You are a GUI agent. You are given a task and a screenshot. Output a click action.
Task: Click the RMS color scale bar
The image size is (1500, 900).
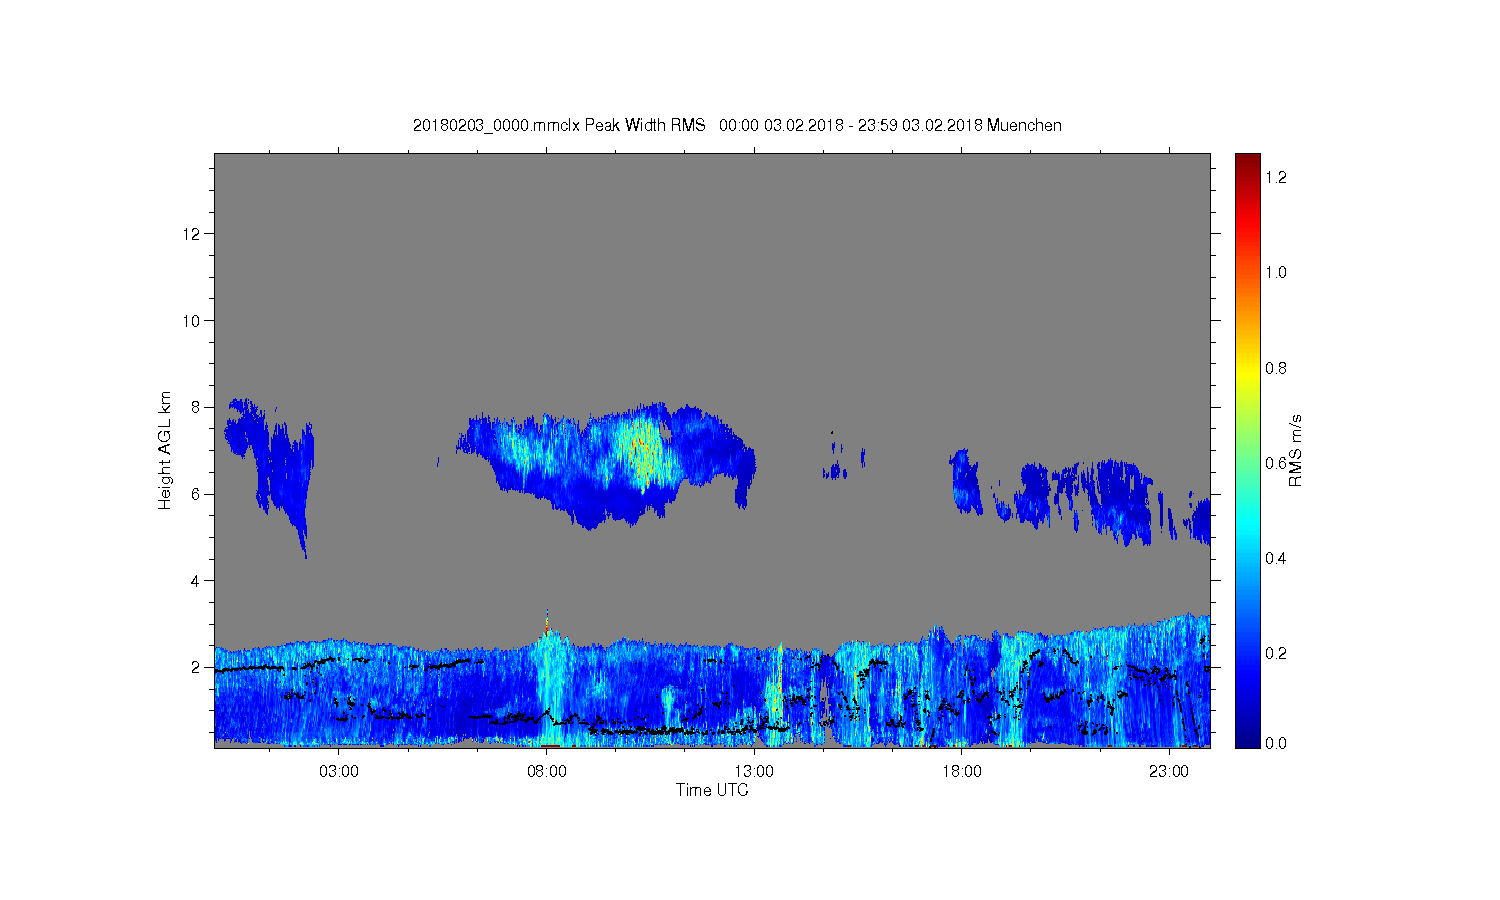(x=1247, y=450)
